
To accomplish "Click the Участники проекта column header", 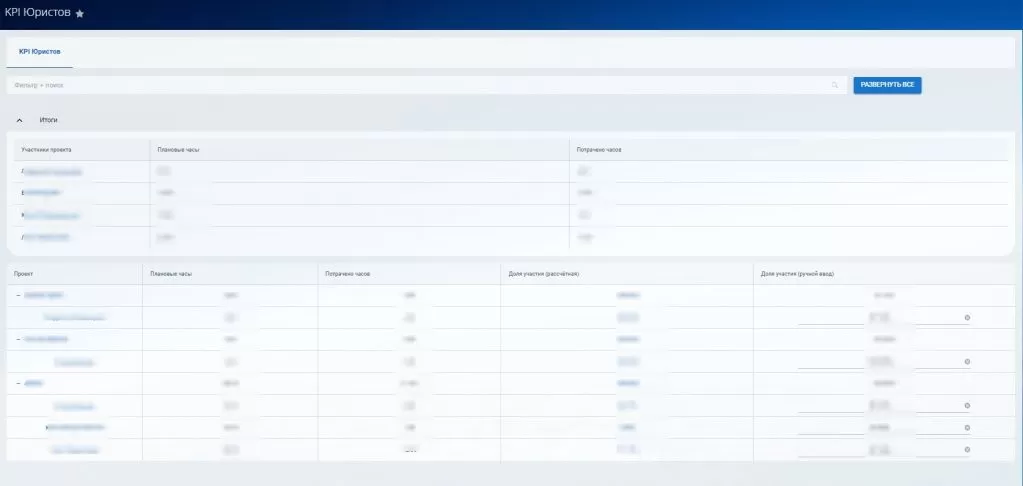I will 46,150.
